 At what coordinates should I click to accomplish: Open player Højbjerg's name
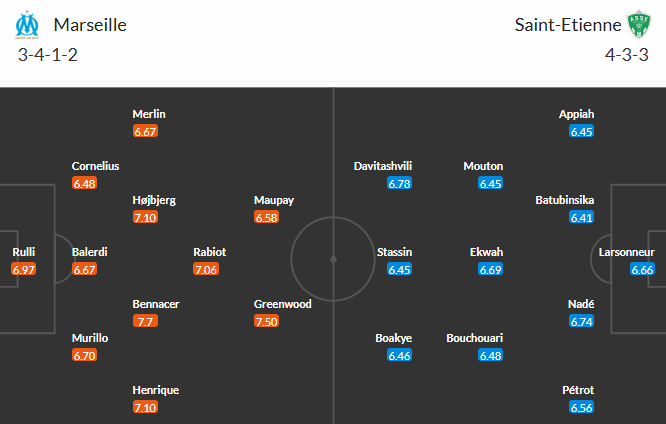[154, 200]
